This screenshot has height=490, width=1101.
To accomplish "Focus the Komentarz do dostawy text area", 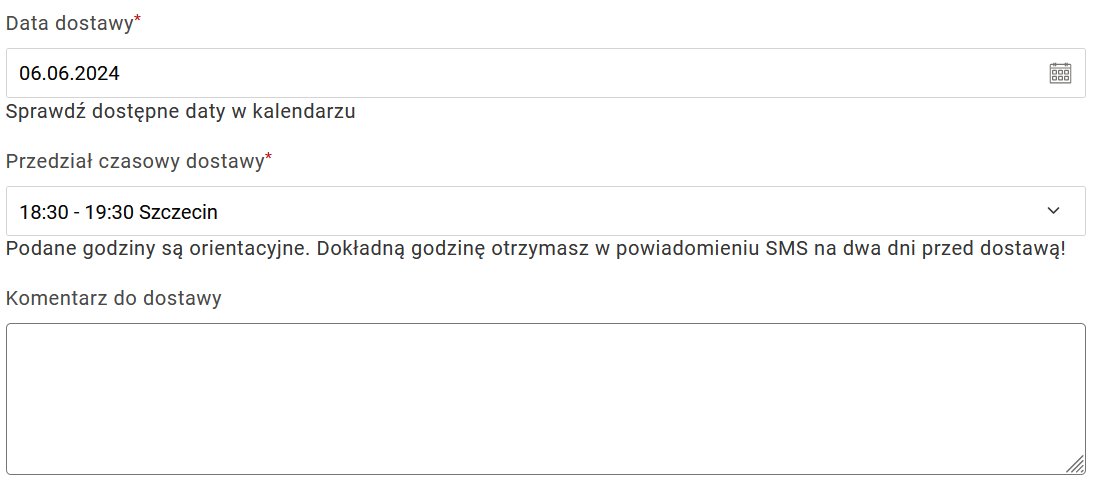I will [546, 399].
